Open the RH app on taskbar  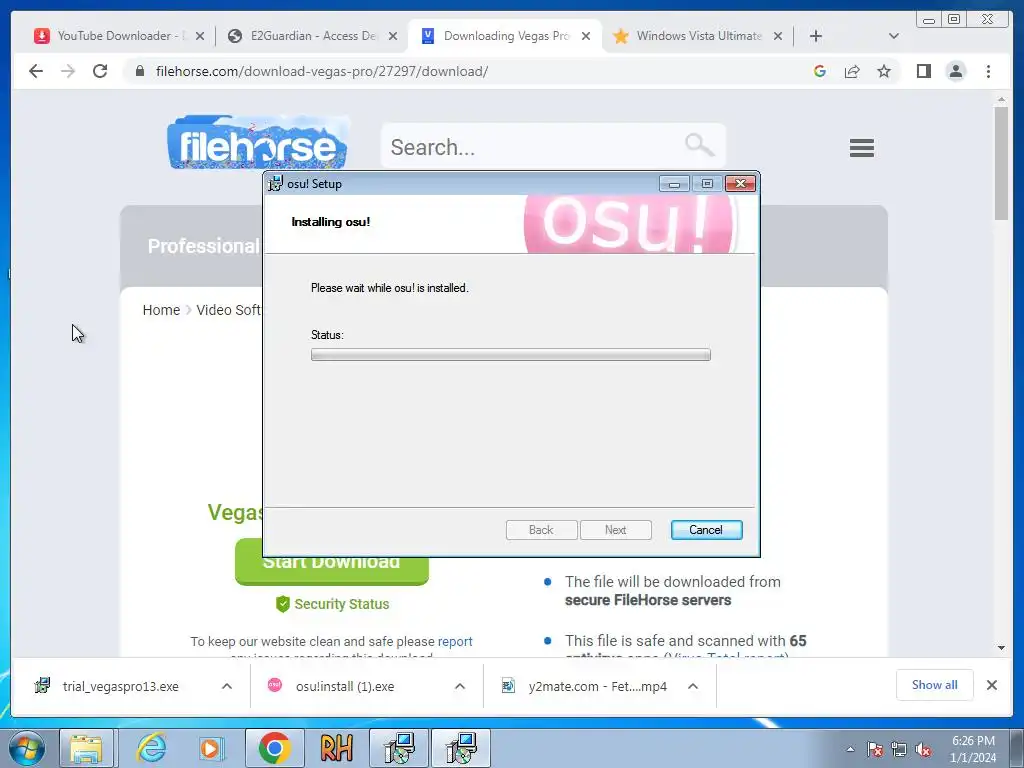click(x=336, y=748)
